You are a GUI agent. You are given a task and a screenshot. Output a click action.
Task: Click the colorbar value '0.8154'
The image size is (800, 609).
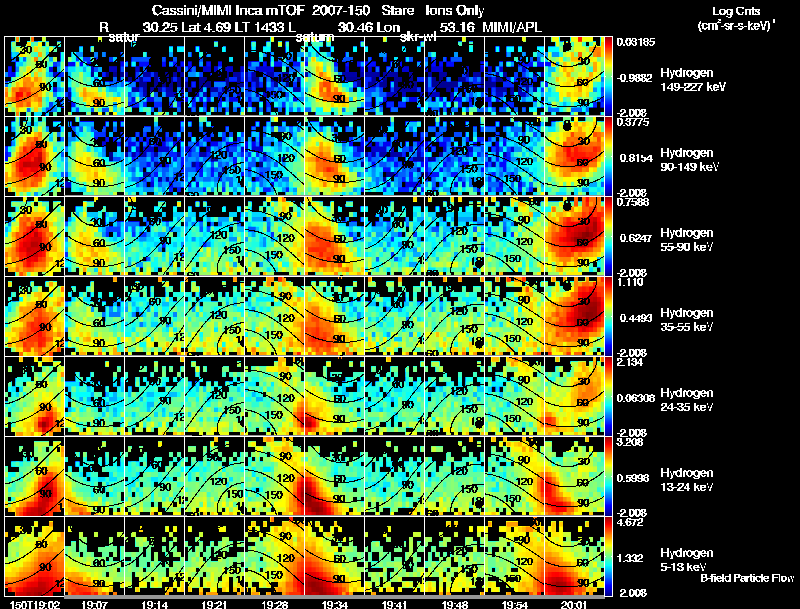point(636,158)
